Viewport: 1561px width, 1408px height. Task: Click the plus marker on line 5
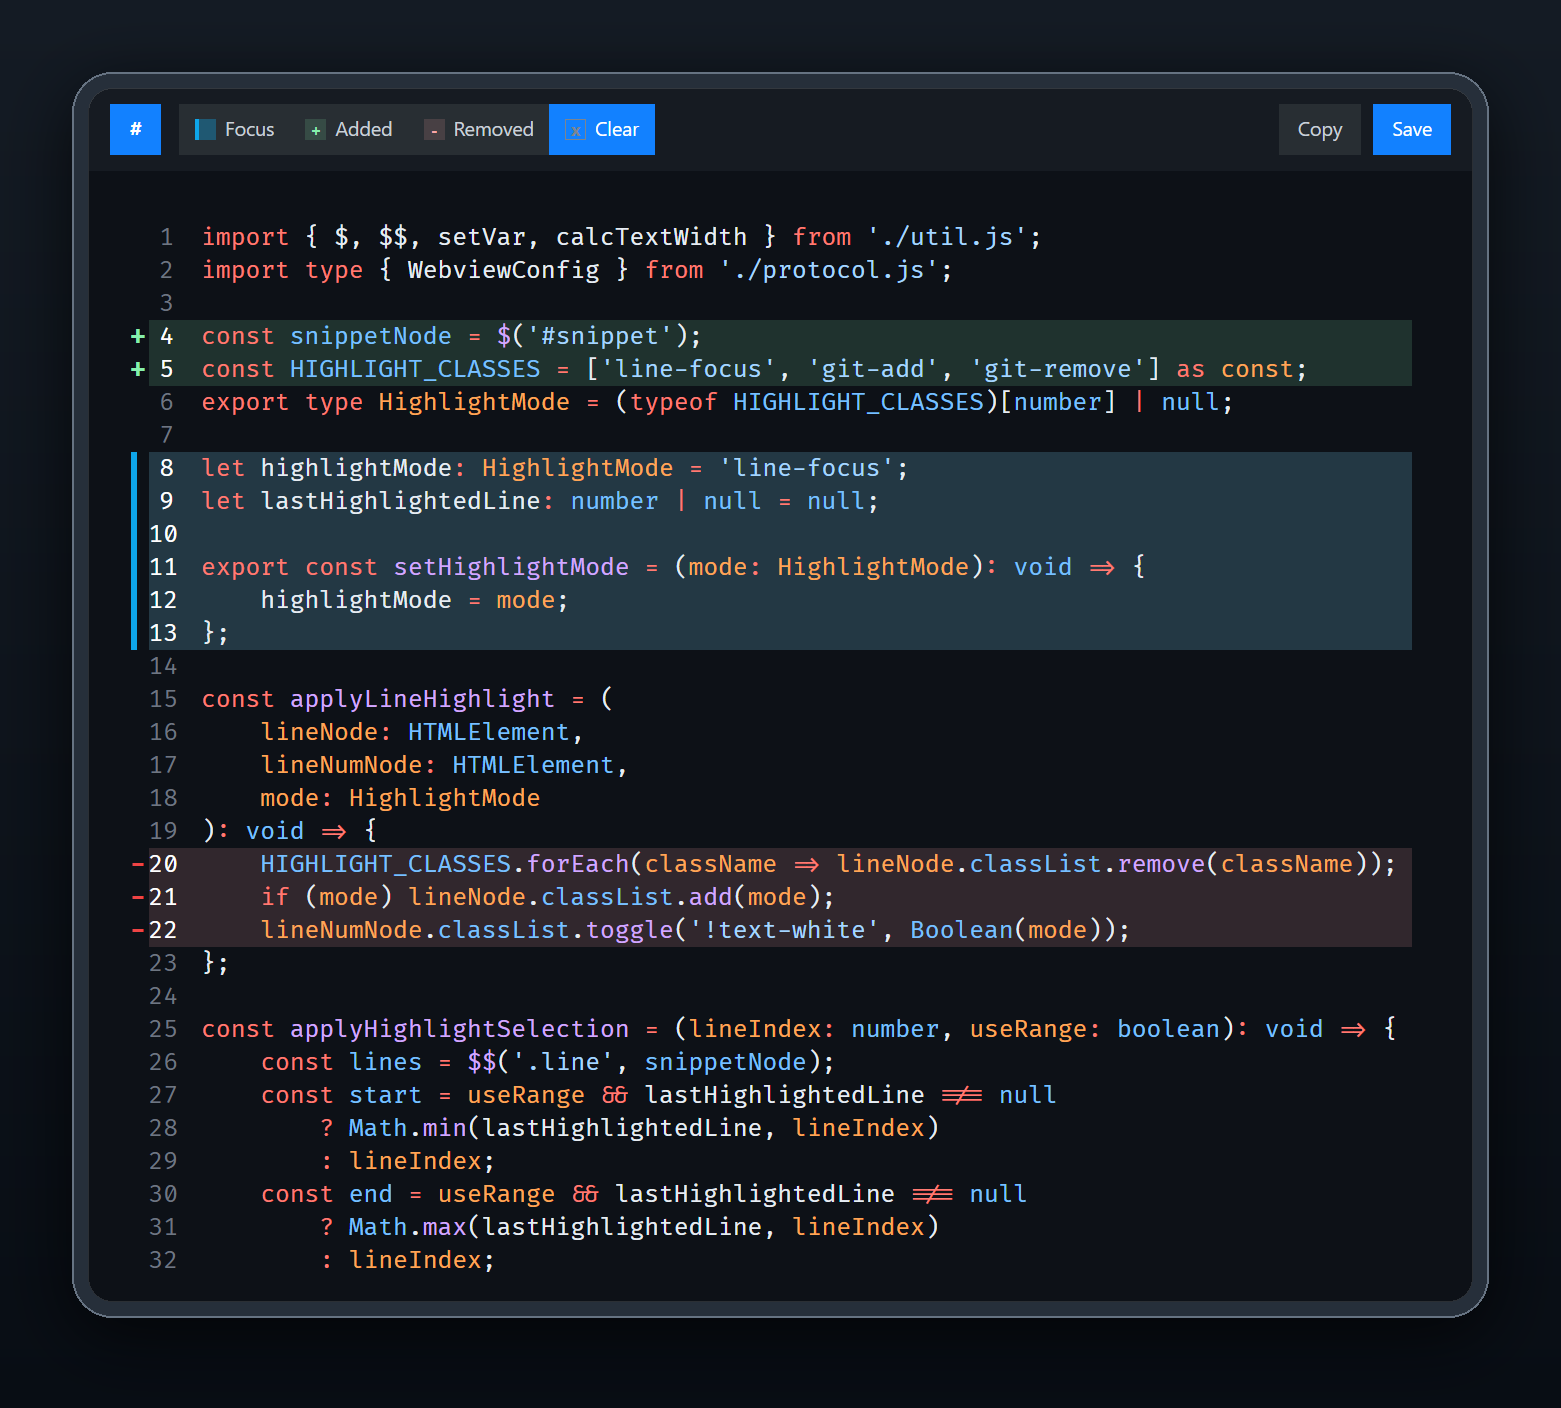[x=138, y=369]
